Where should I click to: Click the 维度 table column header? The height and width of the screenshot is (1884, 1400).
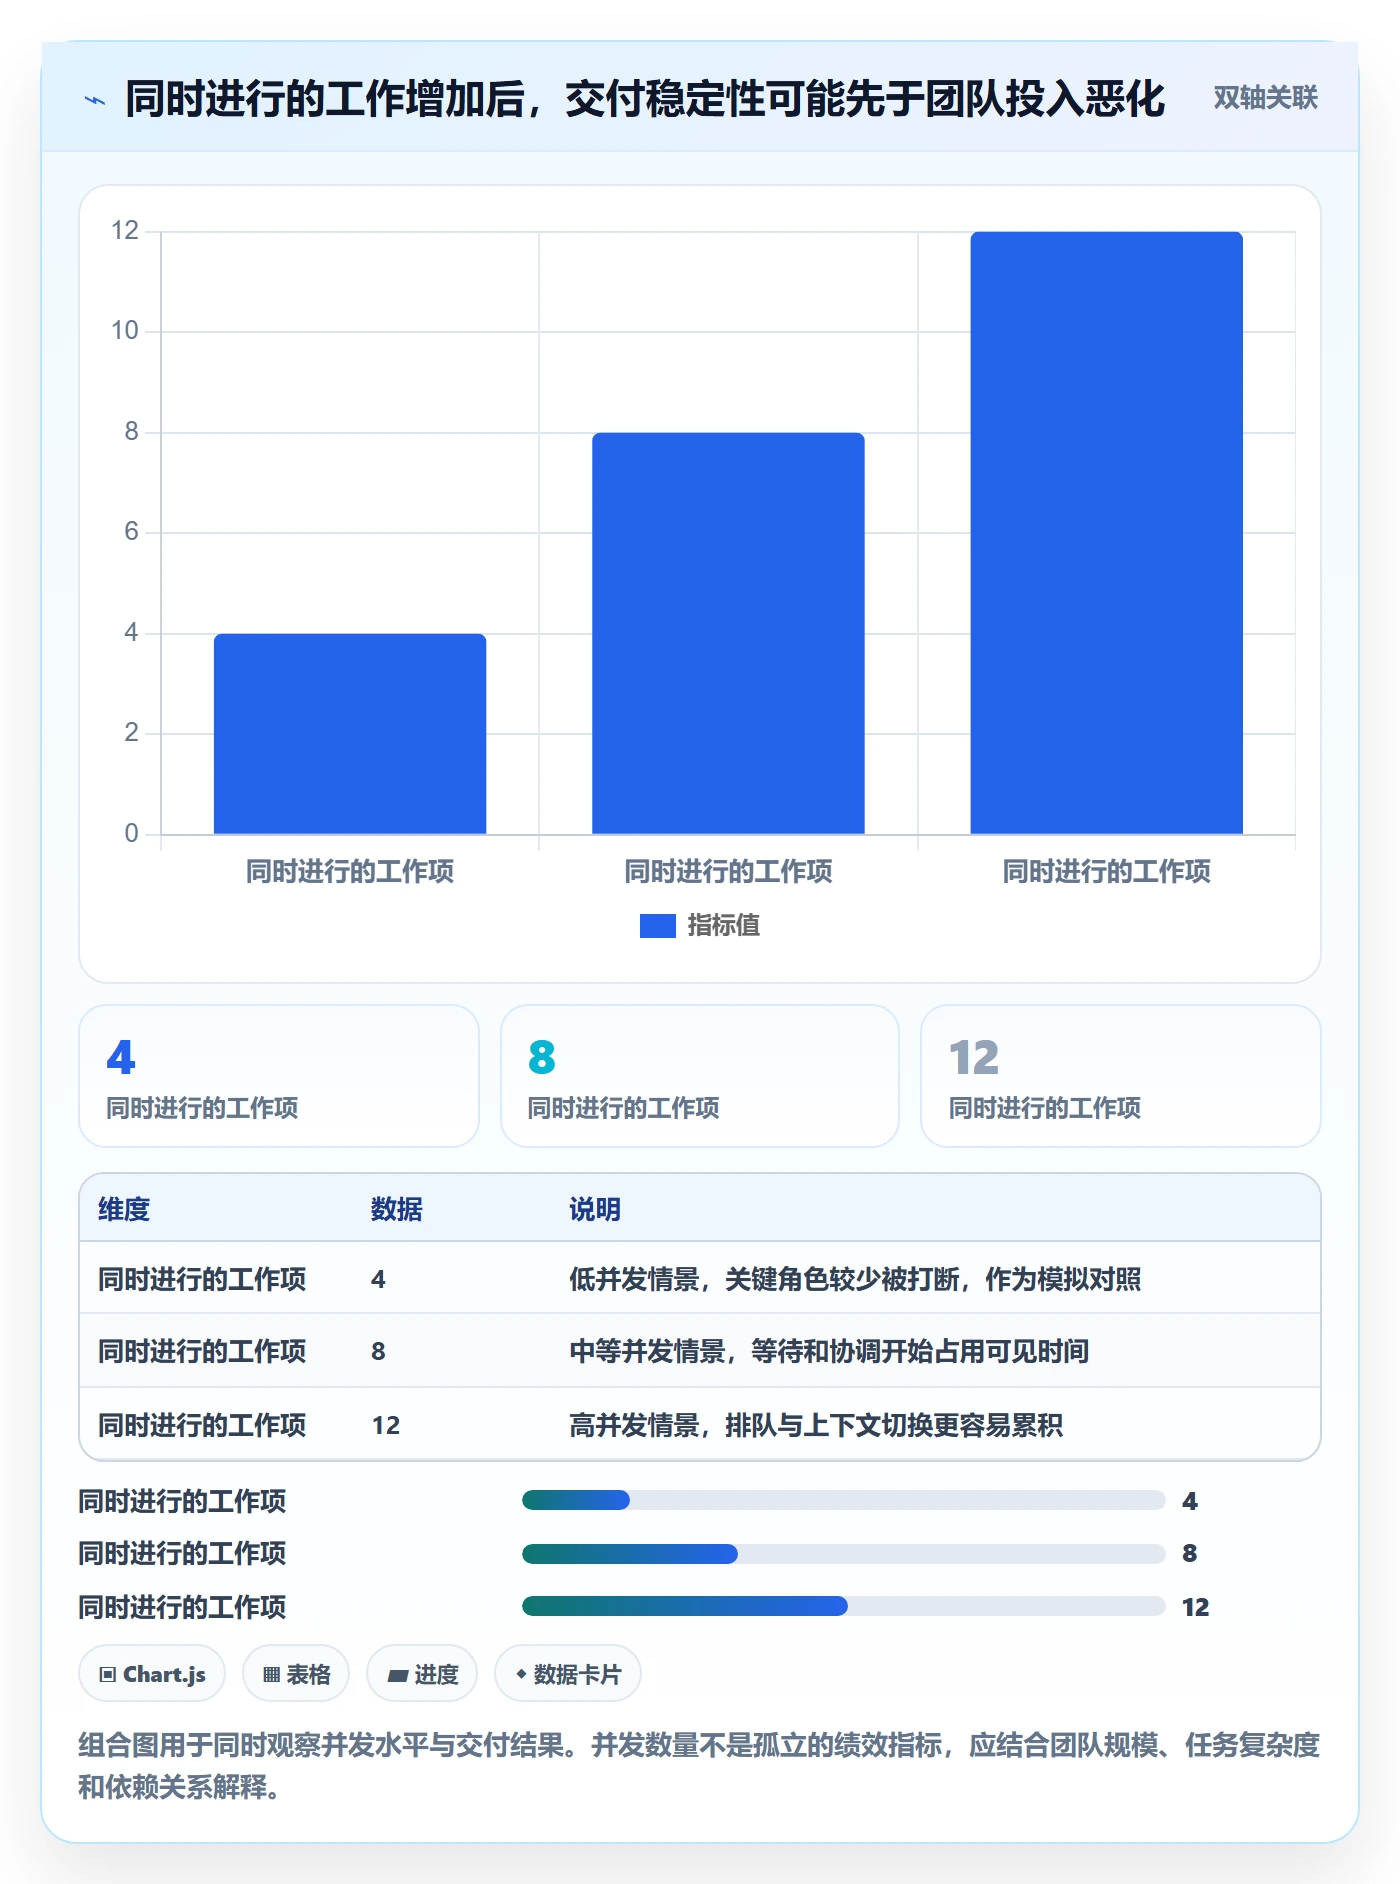point(124,1209)
